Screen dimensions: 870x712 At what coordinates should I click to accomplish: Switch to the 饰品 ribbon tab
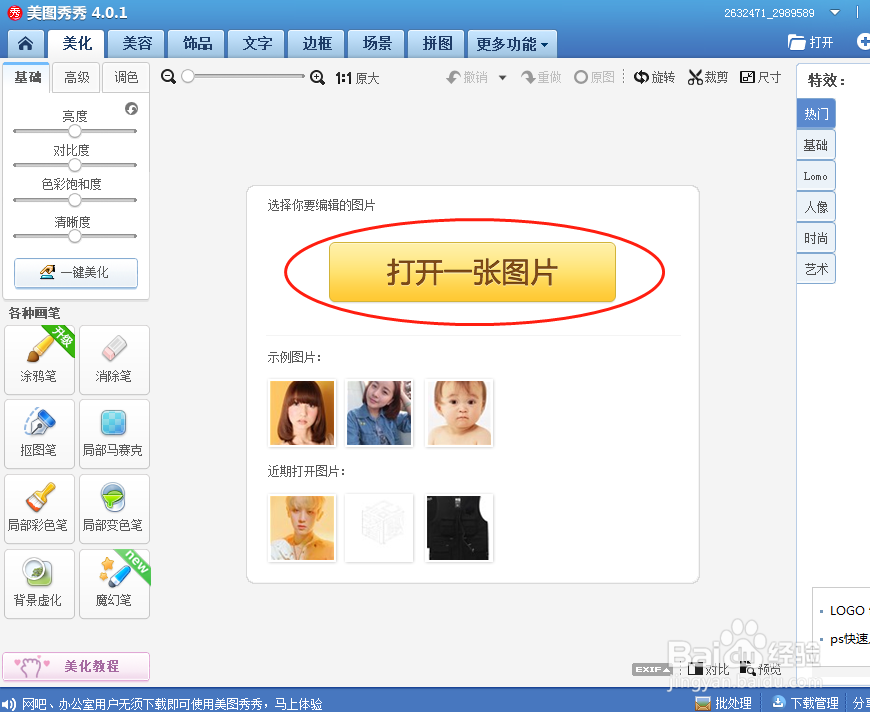point(196,43)
